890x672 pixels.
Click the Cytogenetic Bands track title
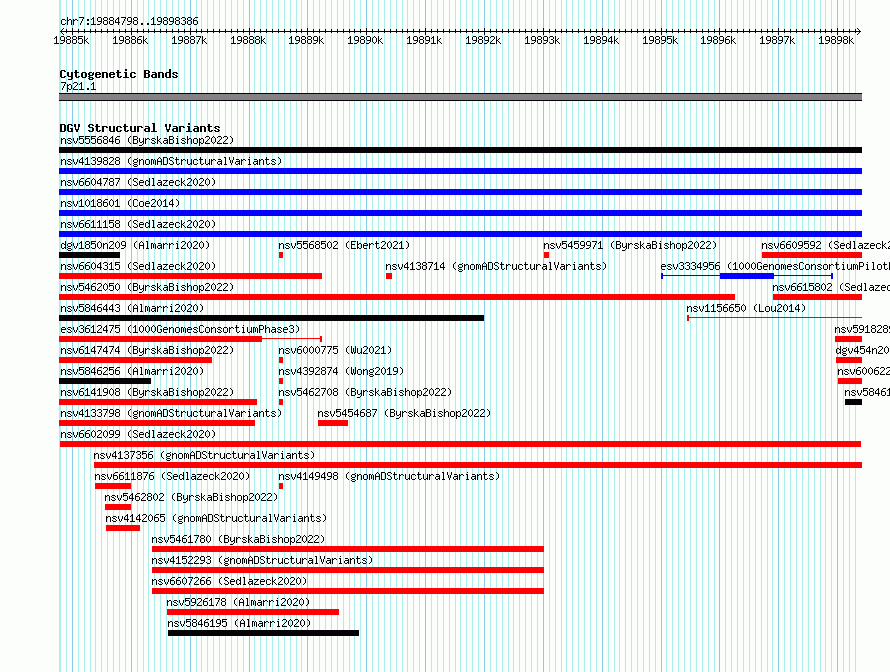click(x=119, y=74)
